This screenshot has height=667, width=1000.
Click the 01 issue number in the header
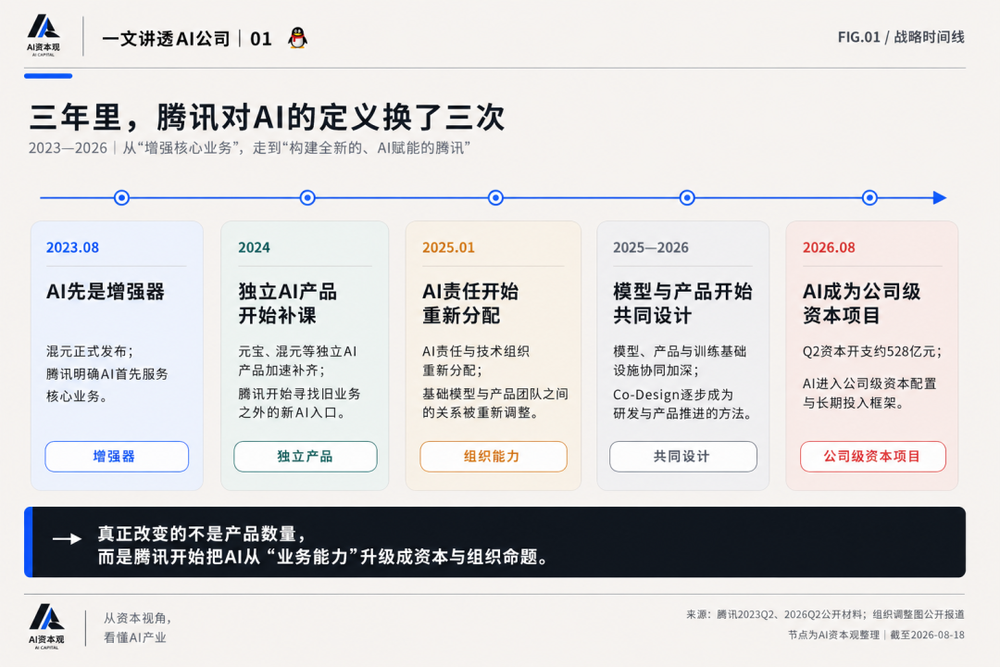click(x=261, y=39)
